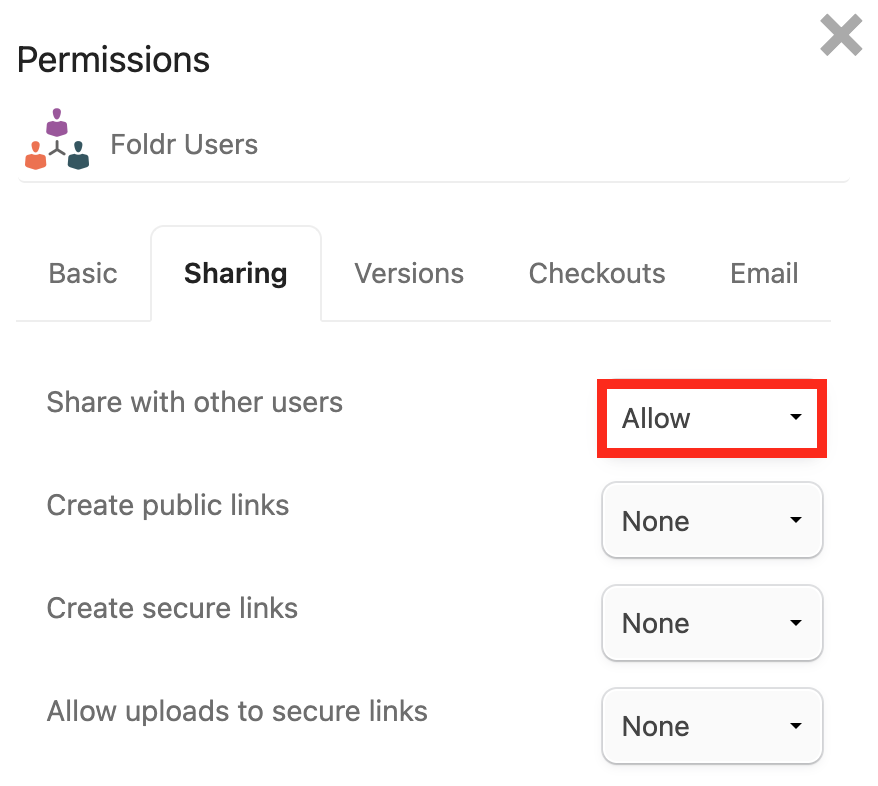Click the Share with other users label
This screenshot has height=786, width=878.
pyautogui.click(x=195, y=403)
